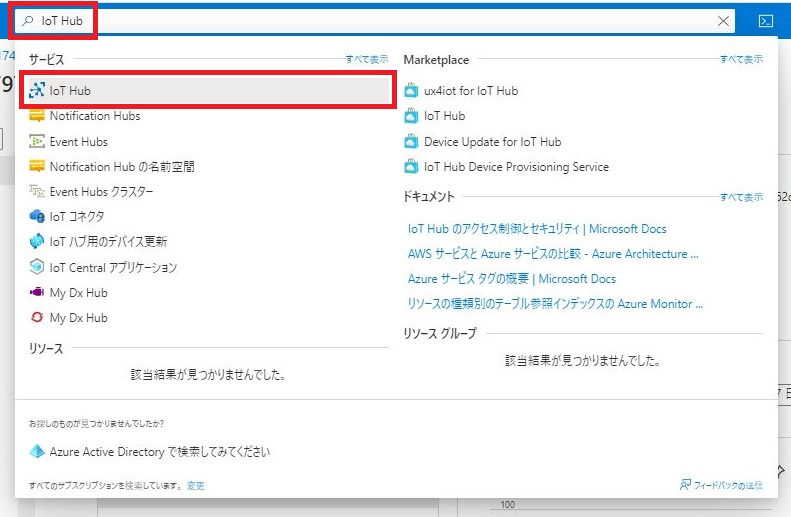Click IoT Central アプリケーション icon
This screenshot has width=791, height=517.
coord(37,267)
